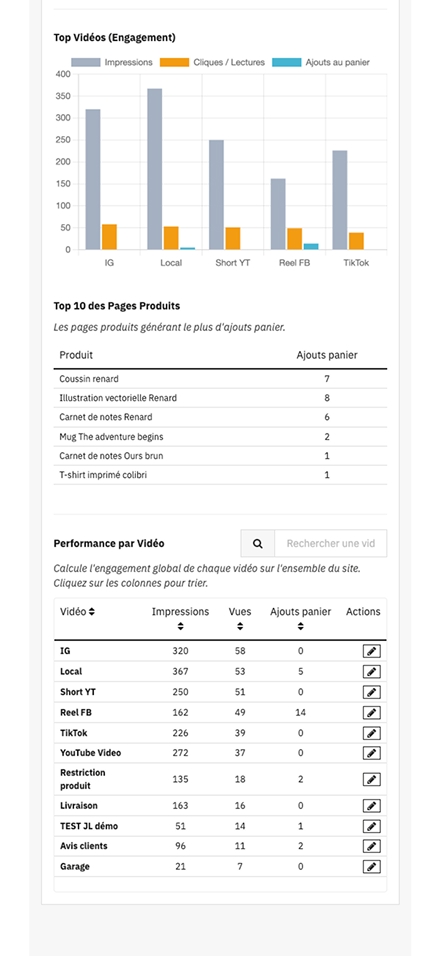
Task: Click the edit pencil for IG video
Action: tap(371, 651)
